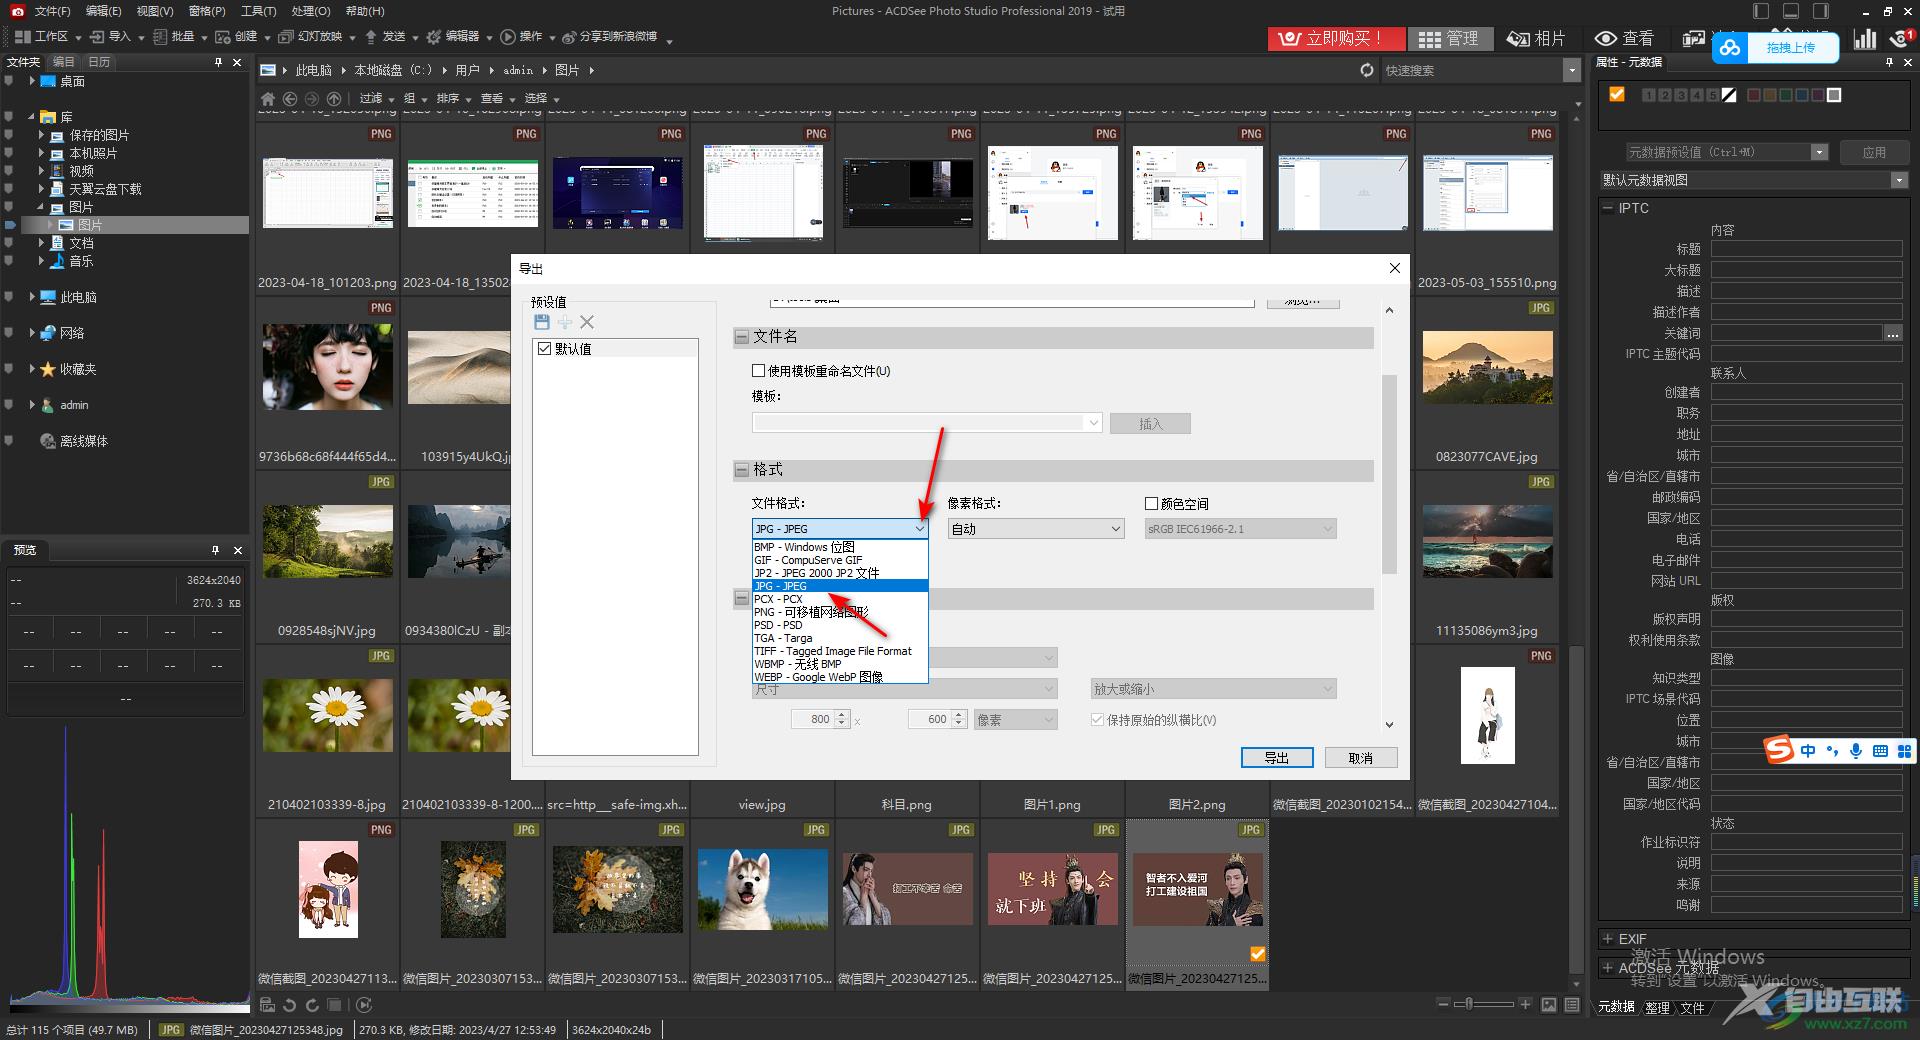Cancel the export dialog

pos(1361,758)
